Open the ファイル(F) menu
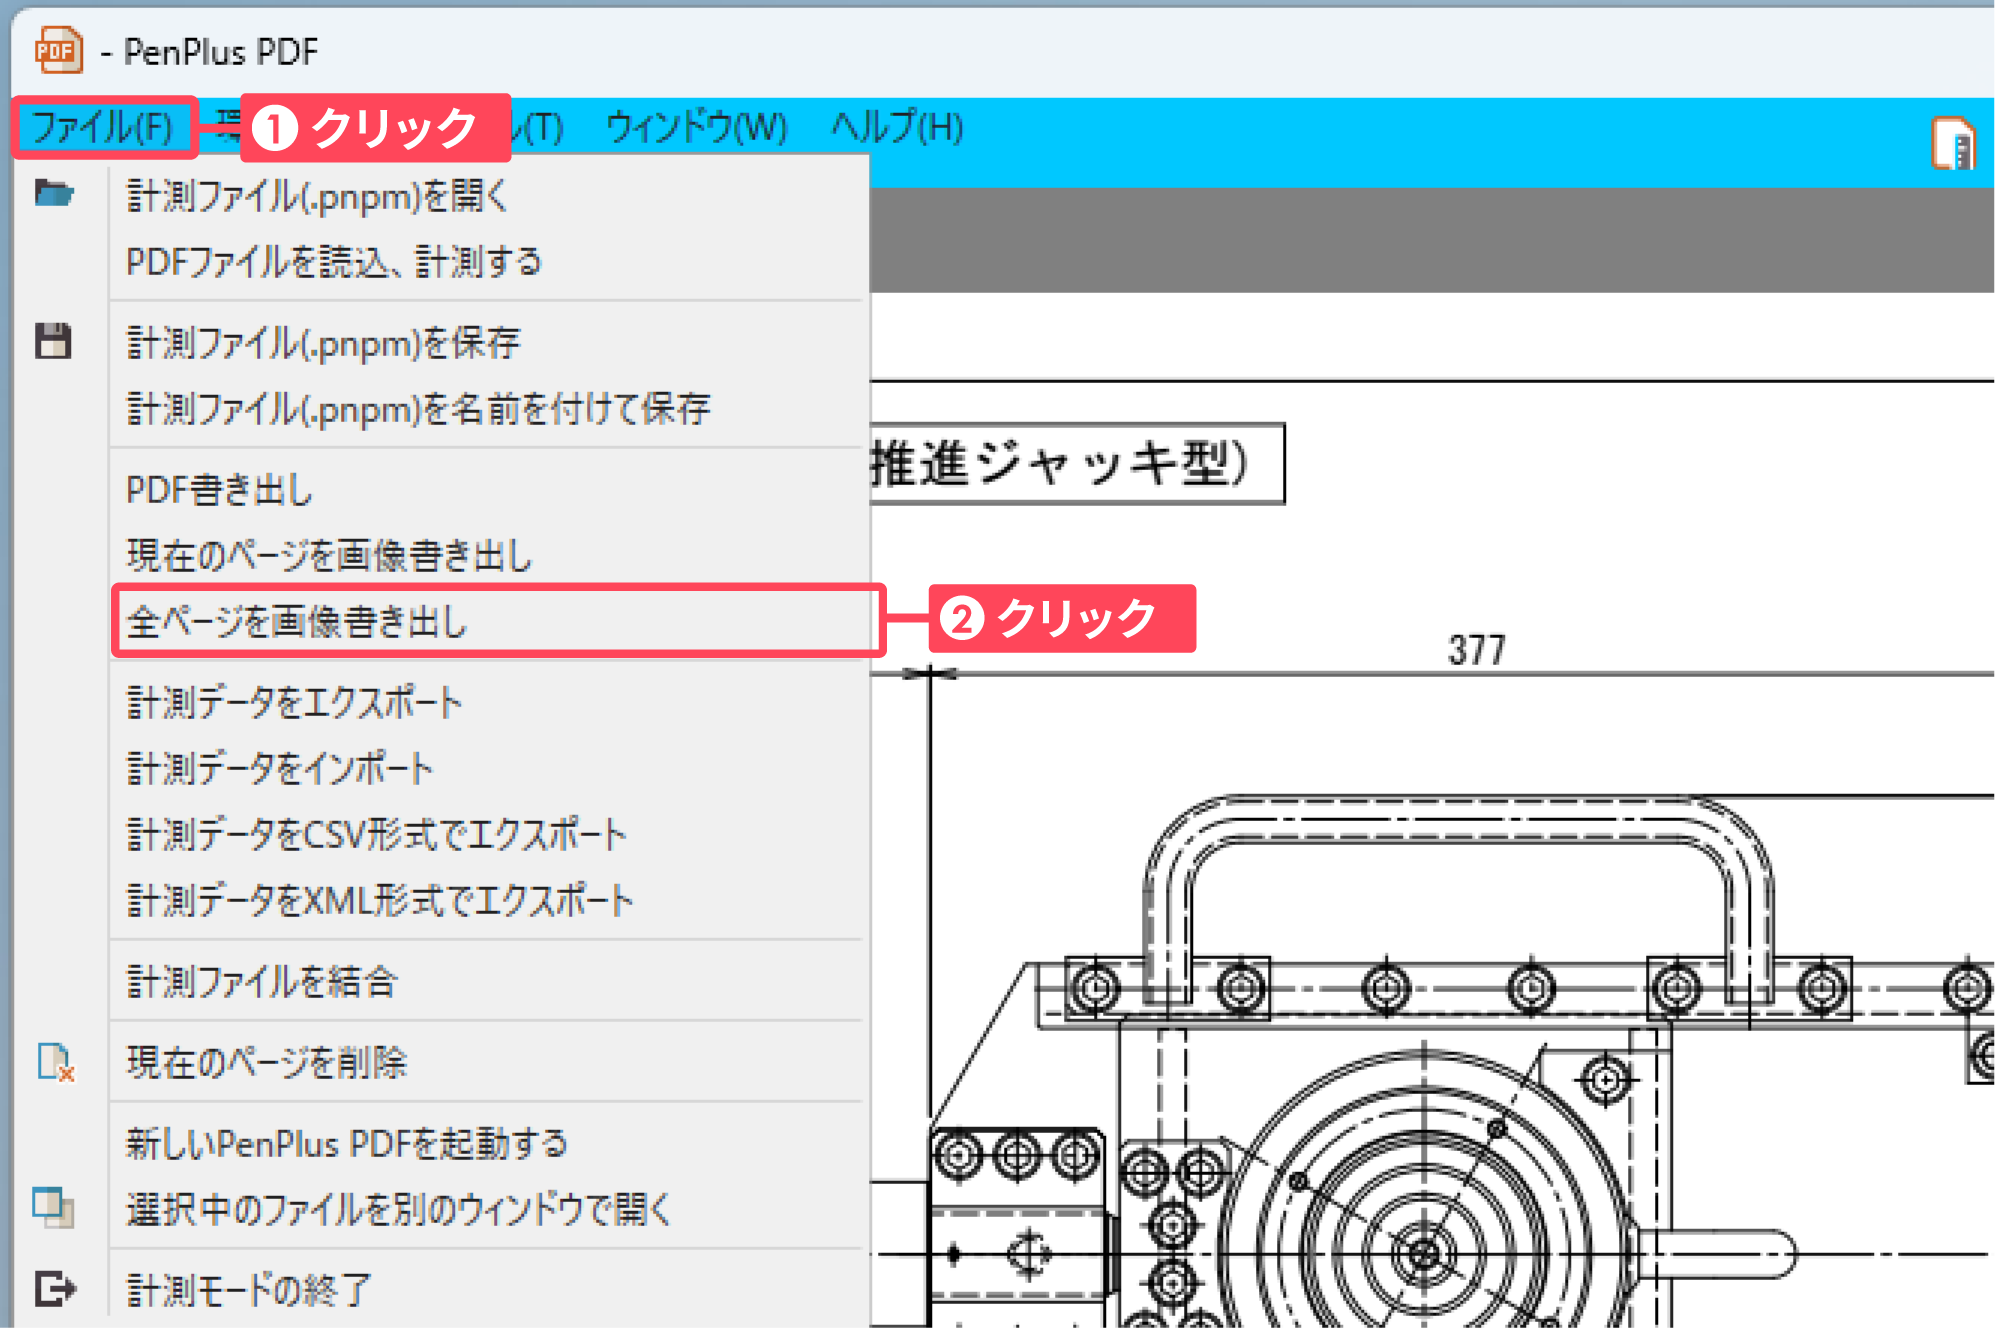1995x1329 pixels. (x=103, y=128)
